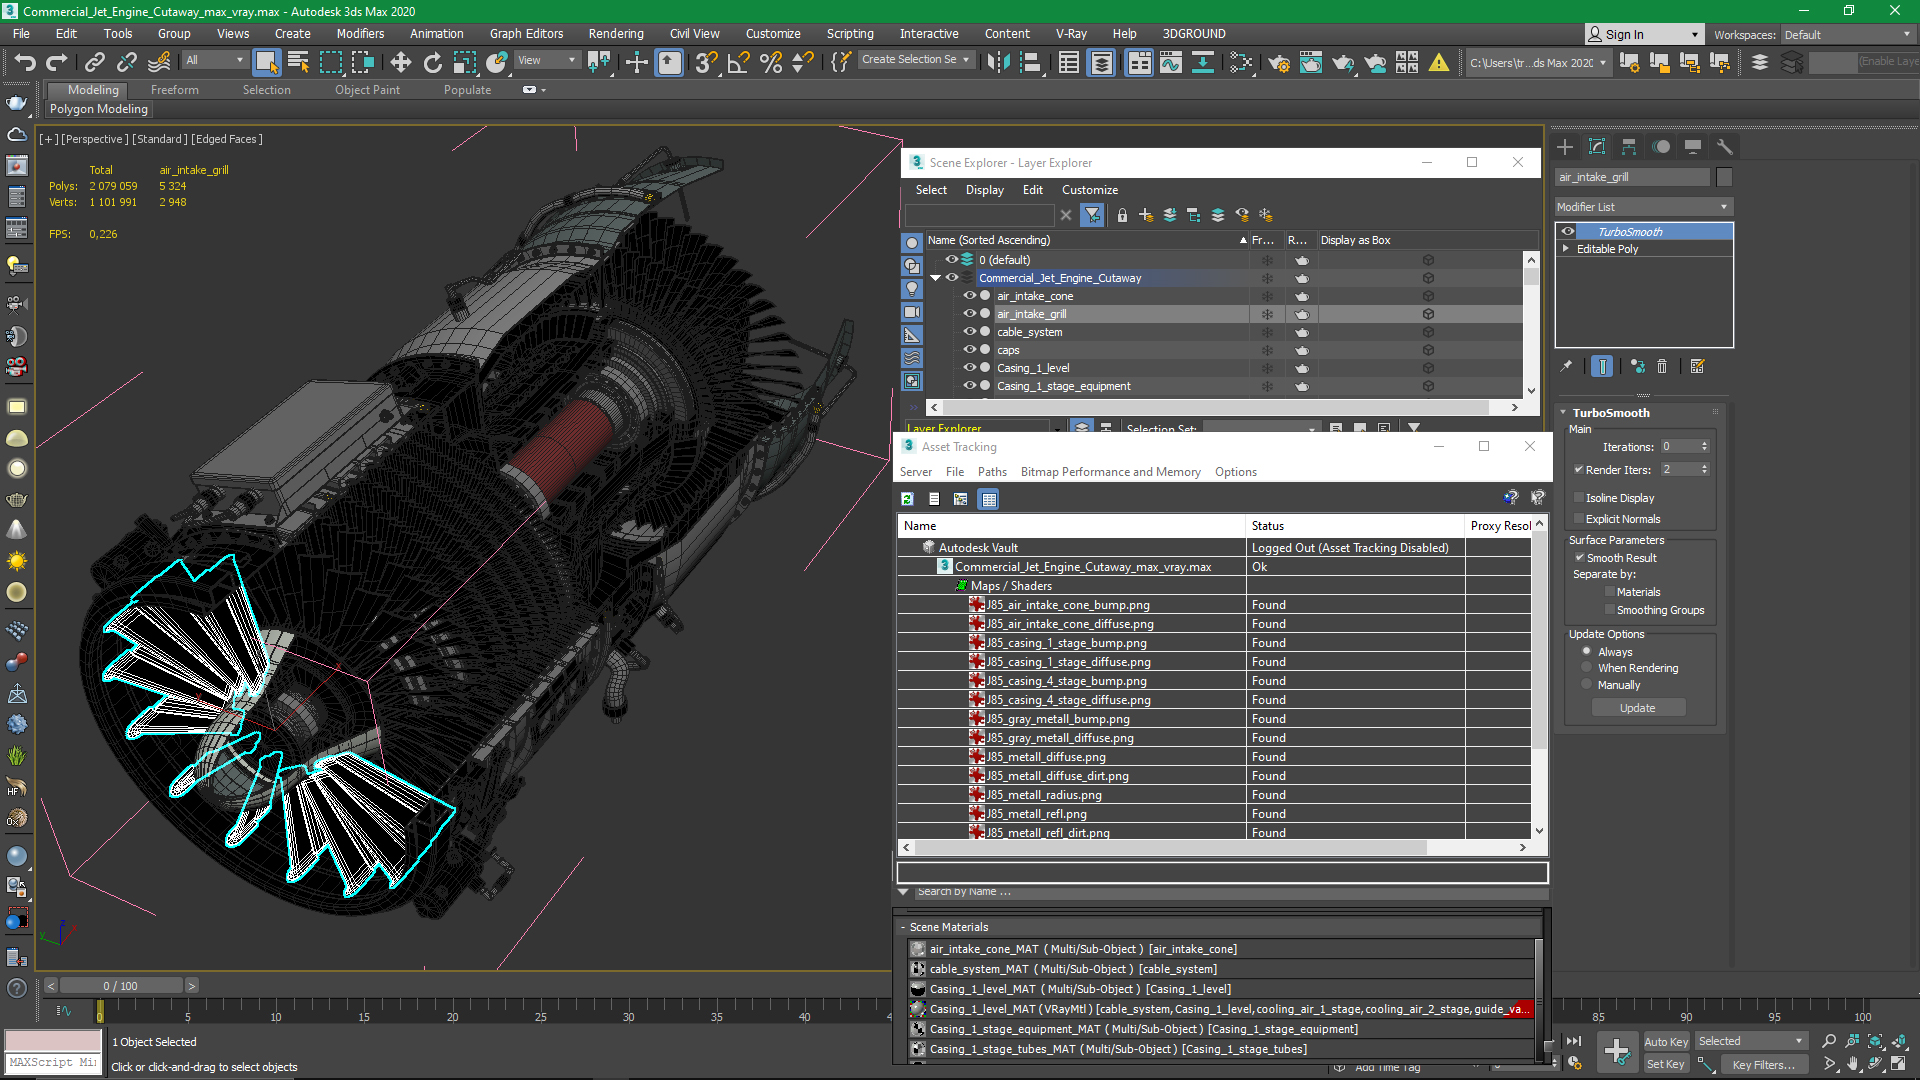The image size is (1920, 1080).
Task: Choose the Select and Move tool
Action: pyautogui.click(x=400, y=62)
